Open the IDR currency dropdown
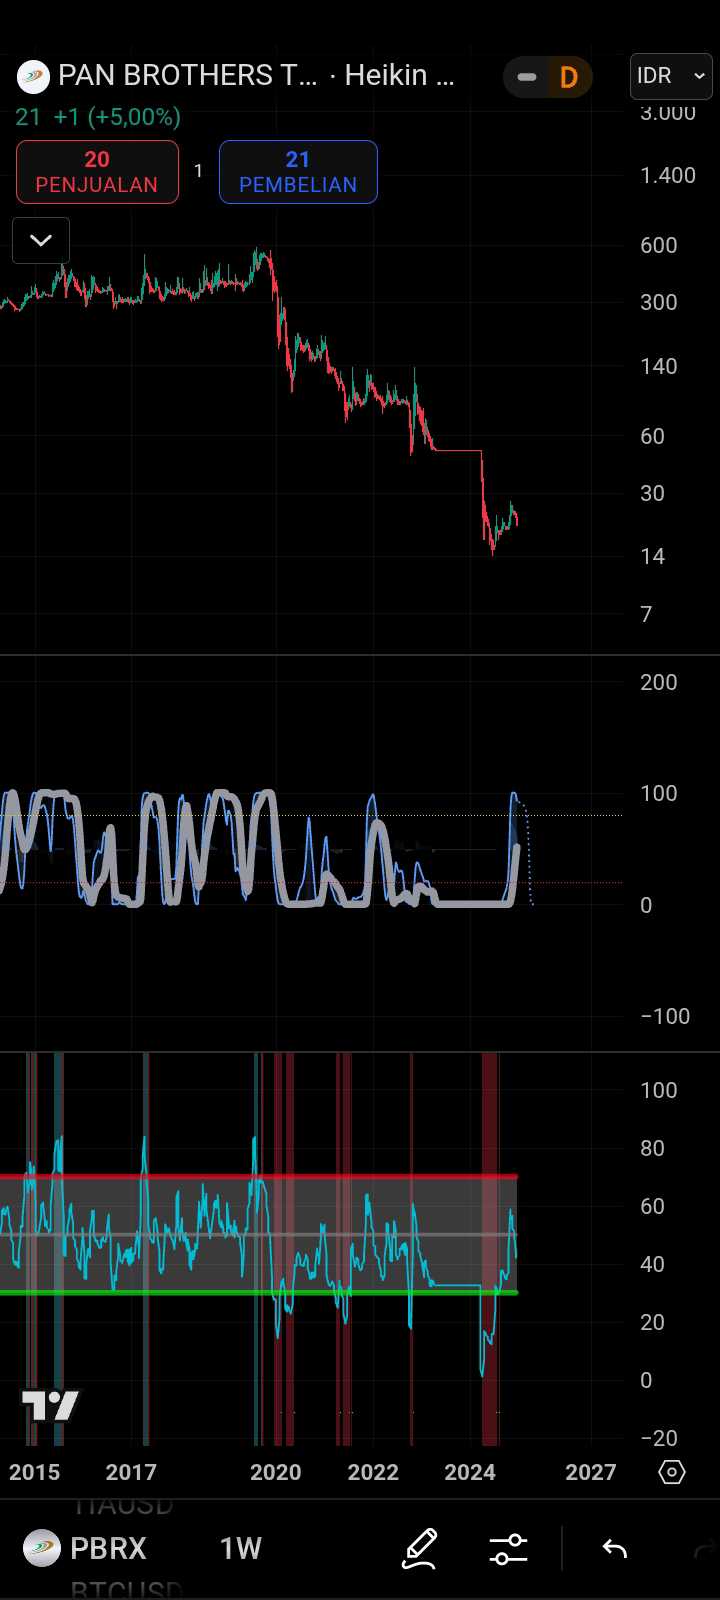The height and width of the screenshot is (1600, 720). 671,76
